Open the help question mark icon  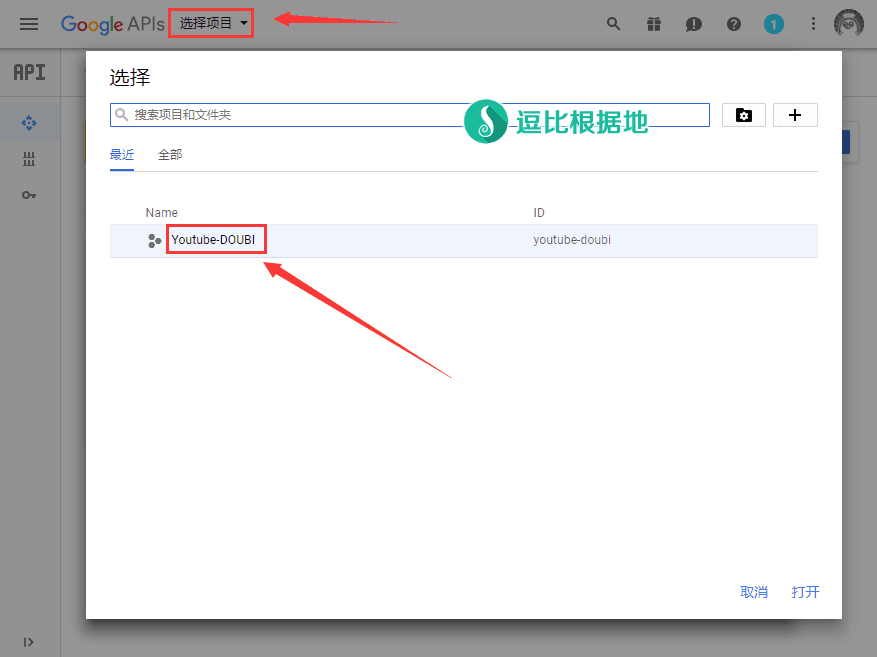tap(734, 24)
